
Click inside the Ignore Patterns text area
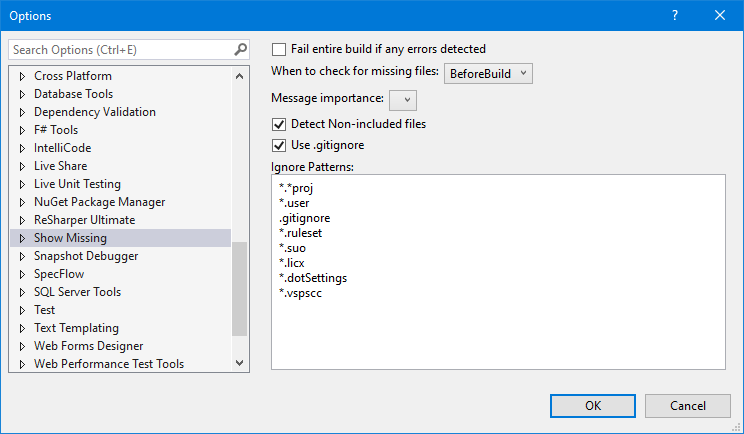[498, 272]
